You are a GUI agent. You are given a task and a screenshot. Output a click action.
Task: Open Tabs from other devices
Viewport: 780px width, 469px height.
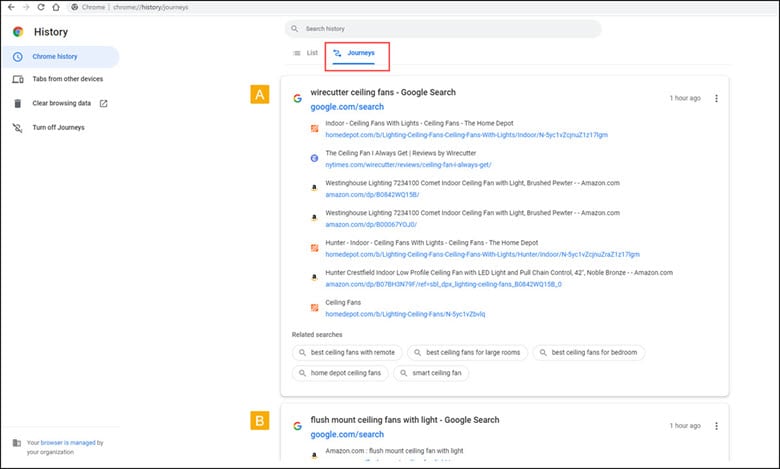[x=68, y=79]
